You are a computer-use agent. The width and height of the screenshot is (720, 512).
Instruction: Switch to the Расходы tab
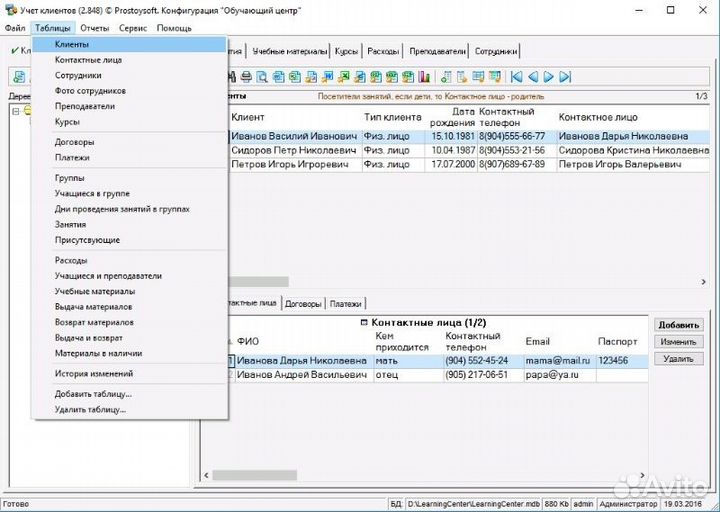coord(383,51)
